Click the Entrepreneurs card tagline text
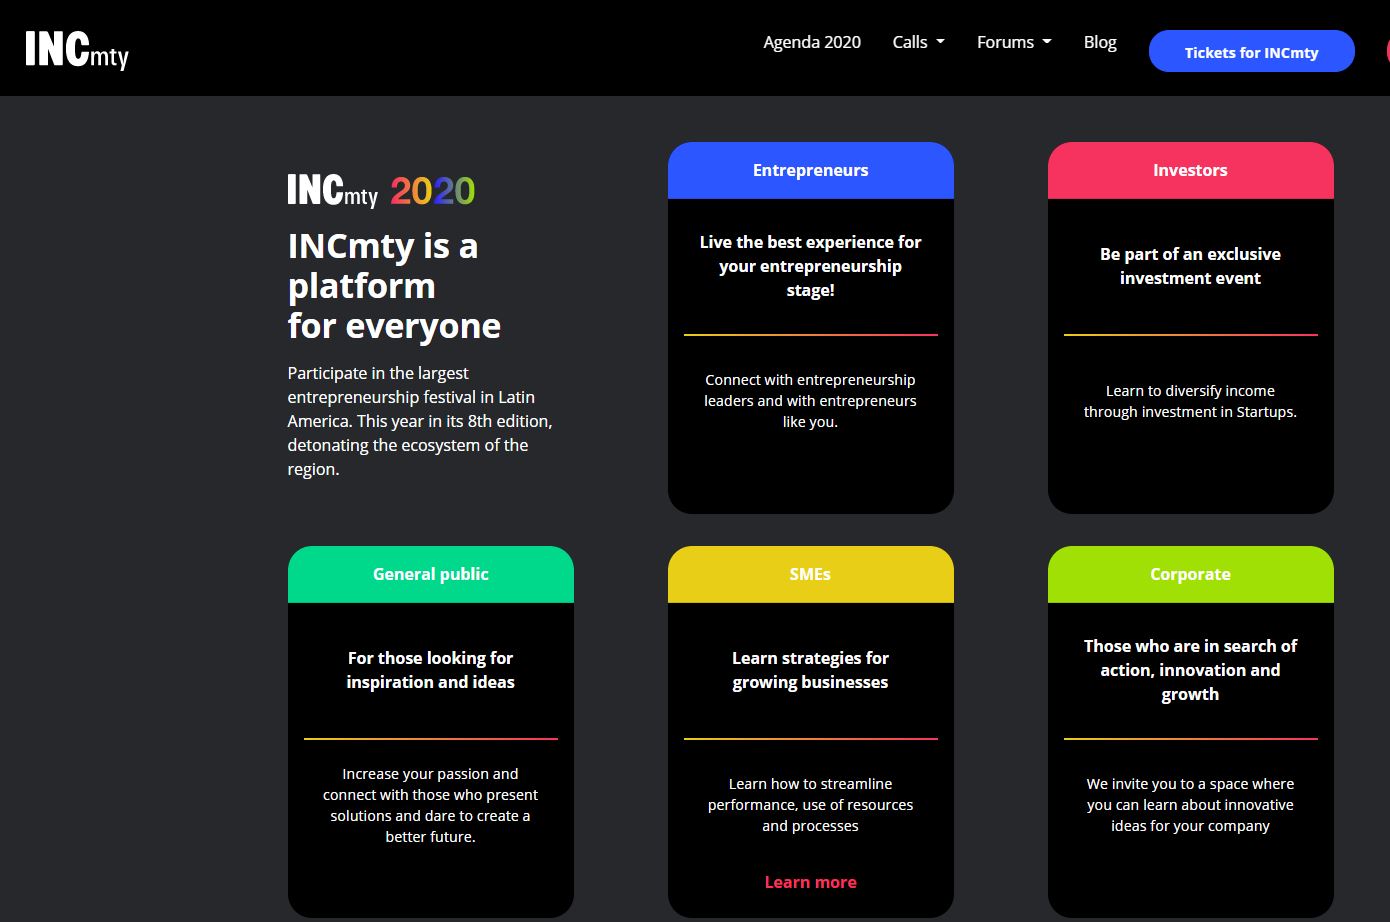This screenshot has height=922, width=1390. tap(810, 266)
